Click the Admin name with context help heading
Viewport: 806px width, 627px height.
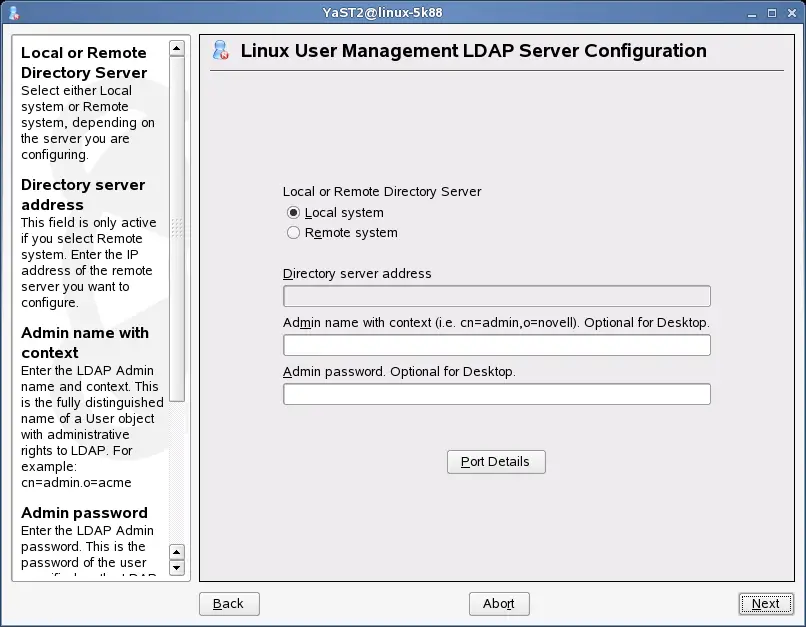click(85, 343)
